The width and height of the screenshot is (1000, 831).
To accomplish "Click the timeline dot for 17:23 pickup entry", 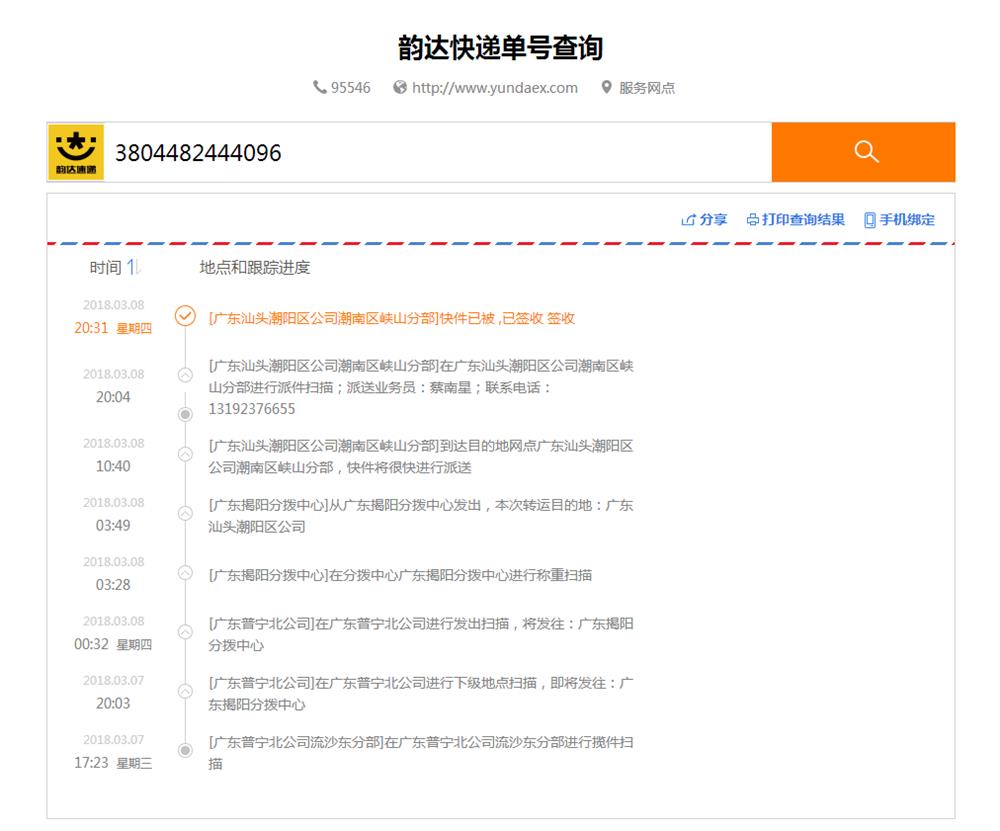I will coord(185,750).
